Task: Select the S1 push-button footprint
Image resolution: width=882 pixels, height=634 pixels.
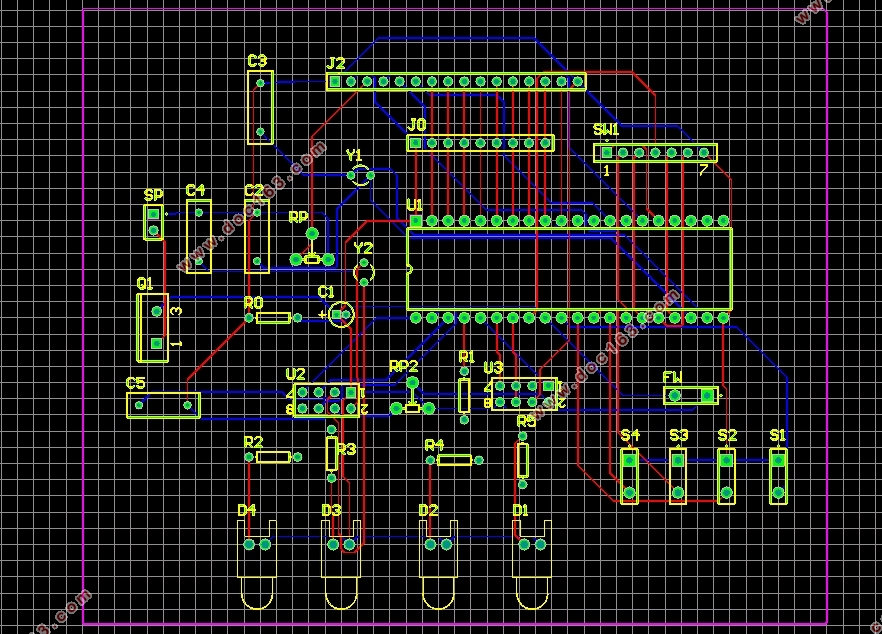Action: pyautogui.click(x=778, y=476)
